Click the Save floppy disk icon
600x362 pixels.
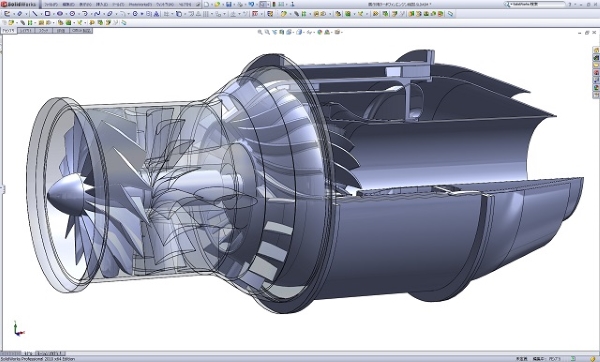tap(228, 5)
